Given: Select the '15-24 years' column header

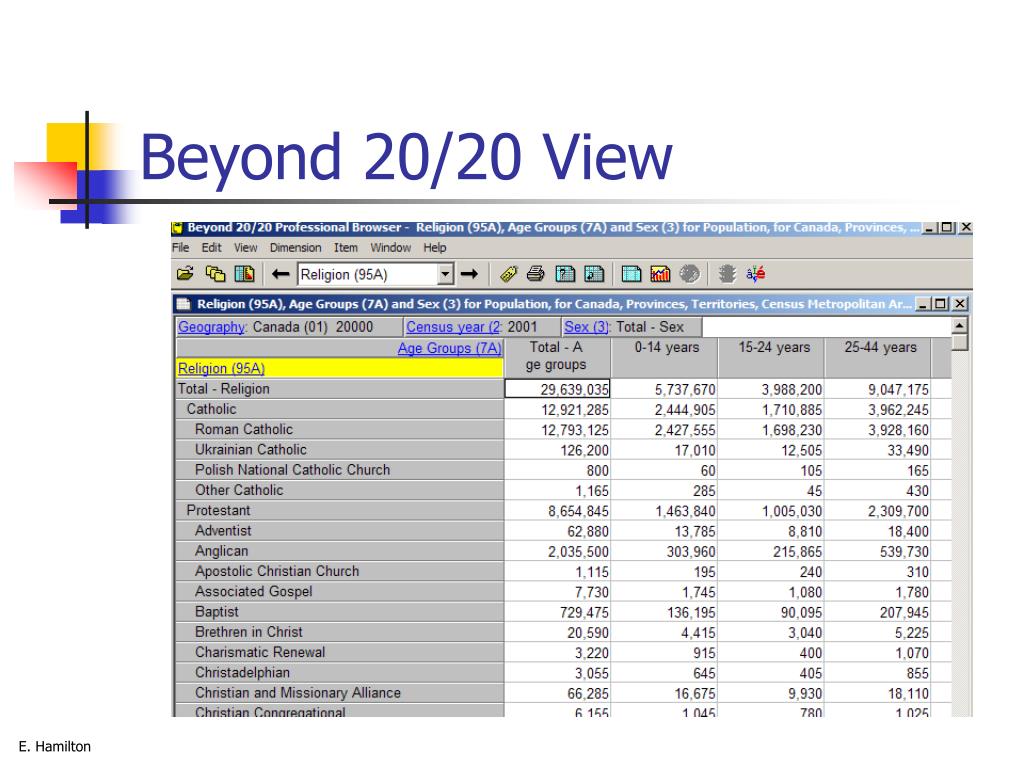Looking at the screenshot, I should [x=772, y=357].
